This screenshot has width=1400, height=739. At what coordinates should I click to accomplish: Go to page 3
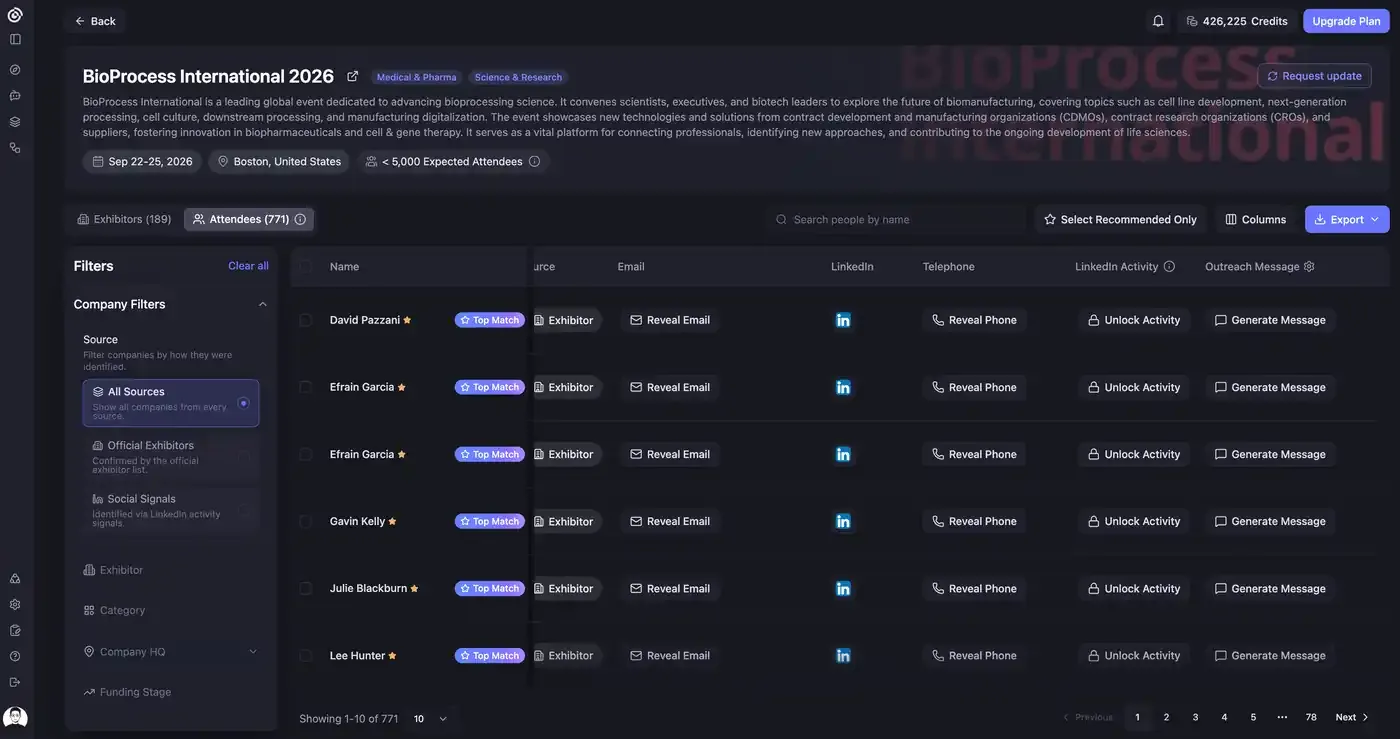(x=1195, y=717)
